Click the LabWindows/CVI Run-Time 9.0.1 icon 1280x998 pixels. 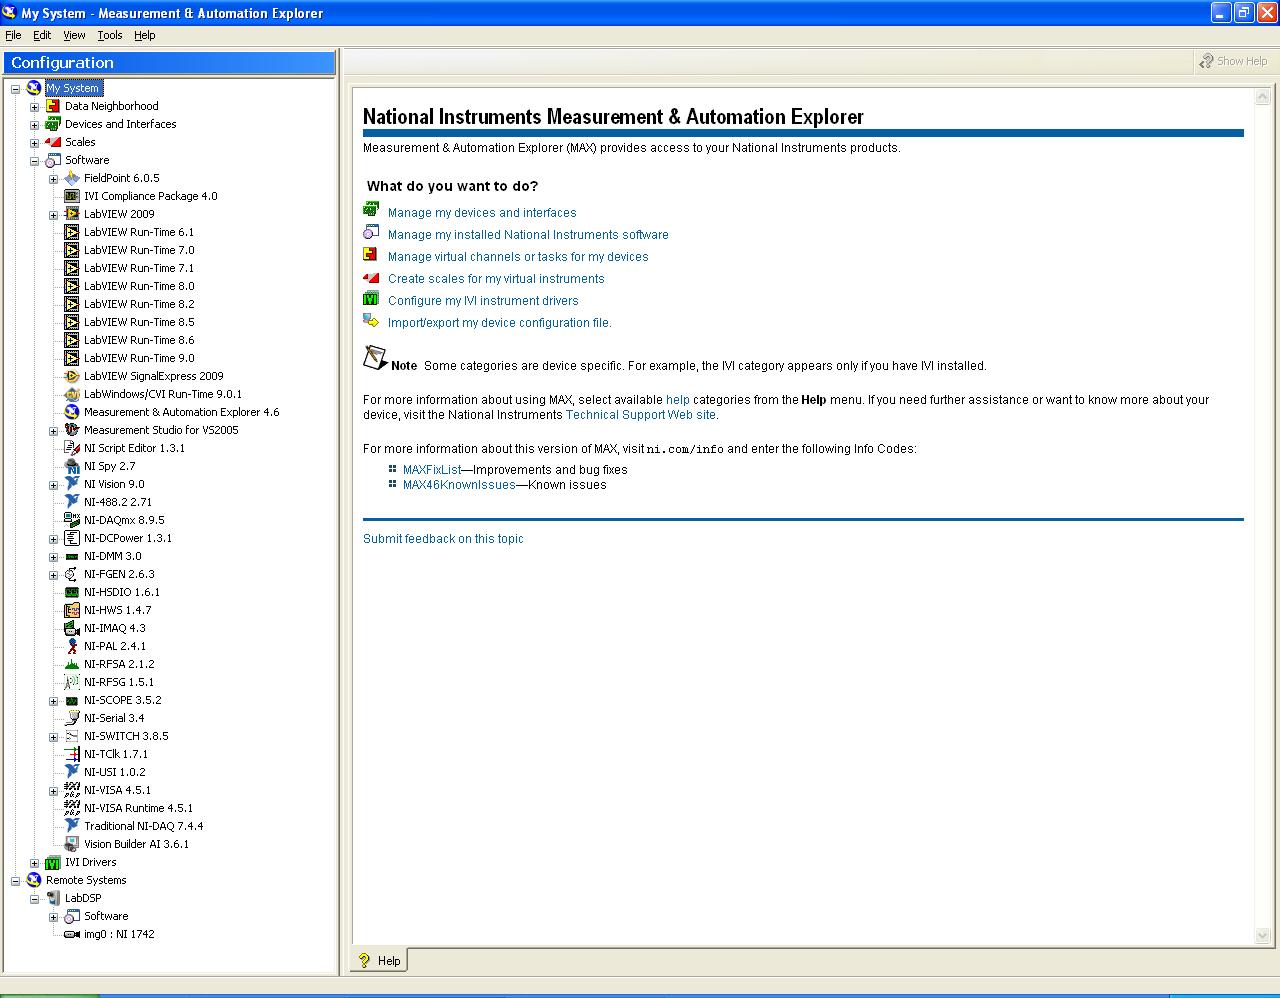[72, 394]
